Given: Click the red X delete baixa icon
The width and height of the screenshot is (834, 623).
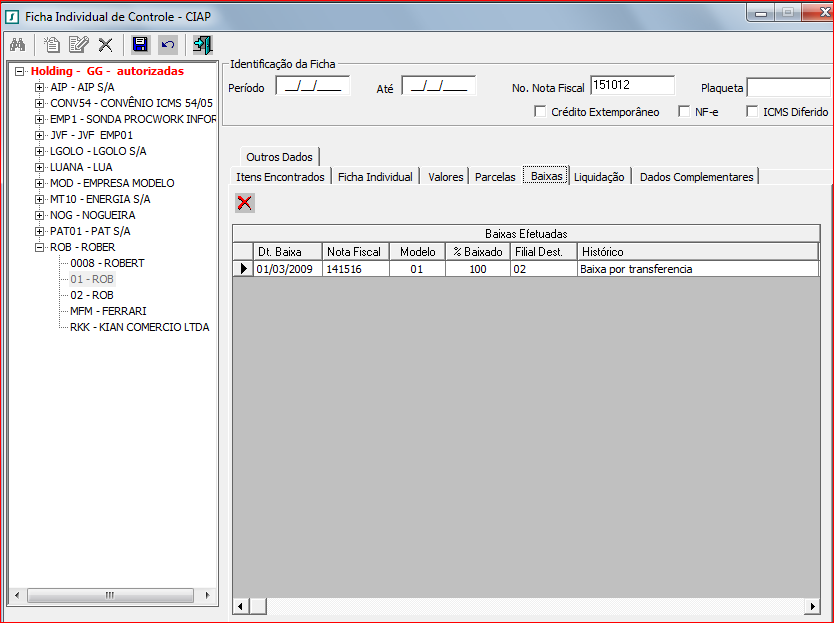Looking at the screenshot, I should pyautogui.click(x=244, y=203).
